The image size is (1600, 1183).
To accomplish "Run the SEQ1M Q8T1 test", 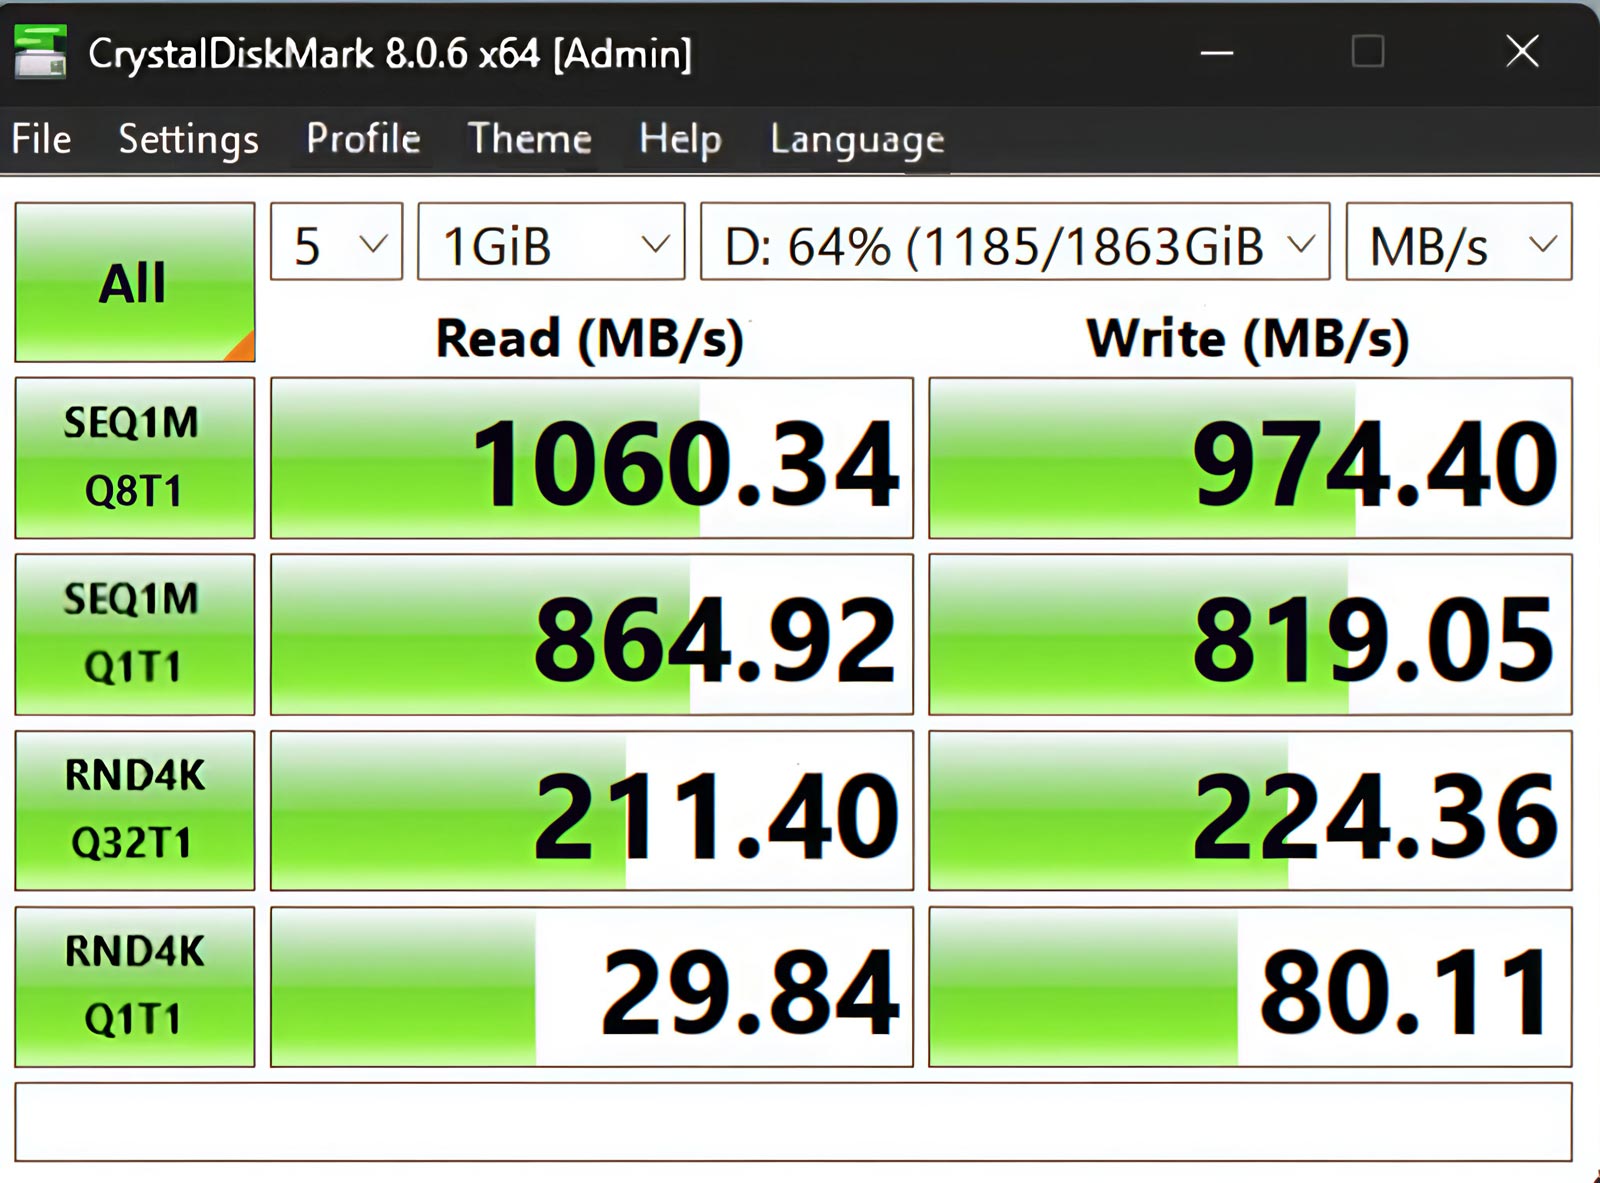I will pos(134,457).
